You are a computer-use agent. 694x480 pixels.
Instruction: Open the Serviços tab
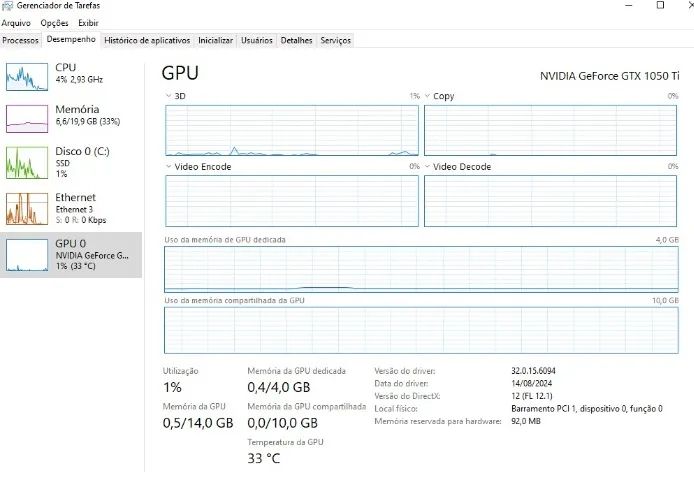tap(335, 40)
